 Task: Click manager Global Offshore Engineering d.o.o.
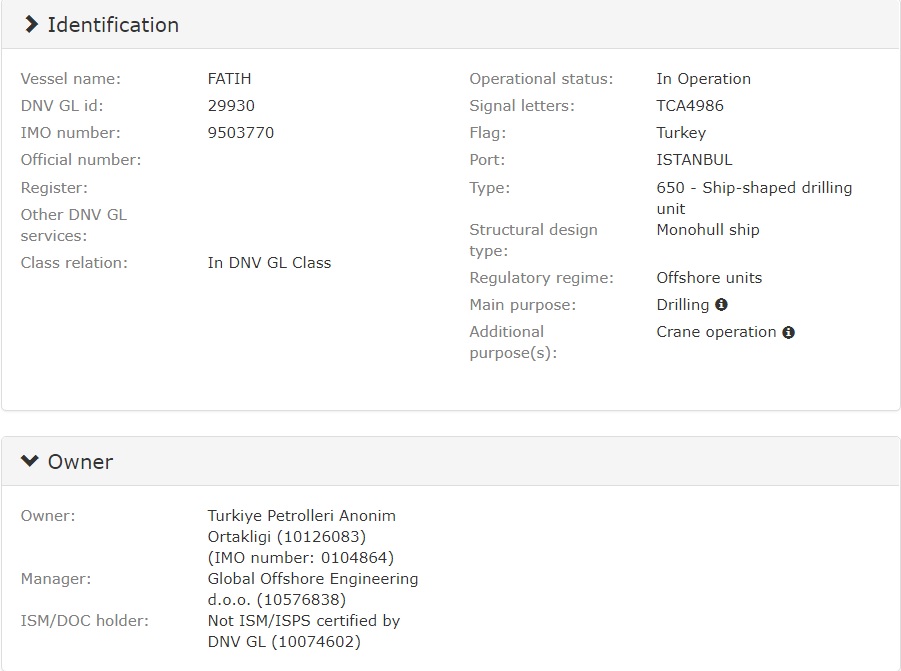pyautogui.click(x=312, y=589)
